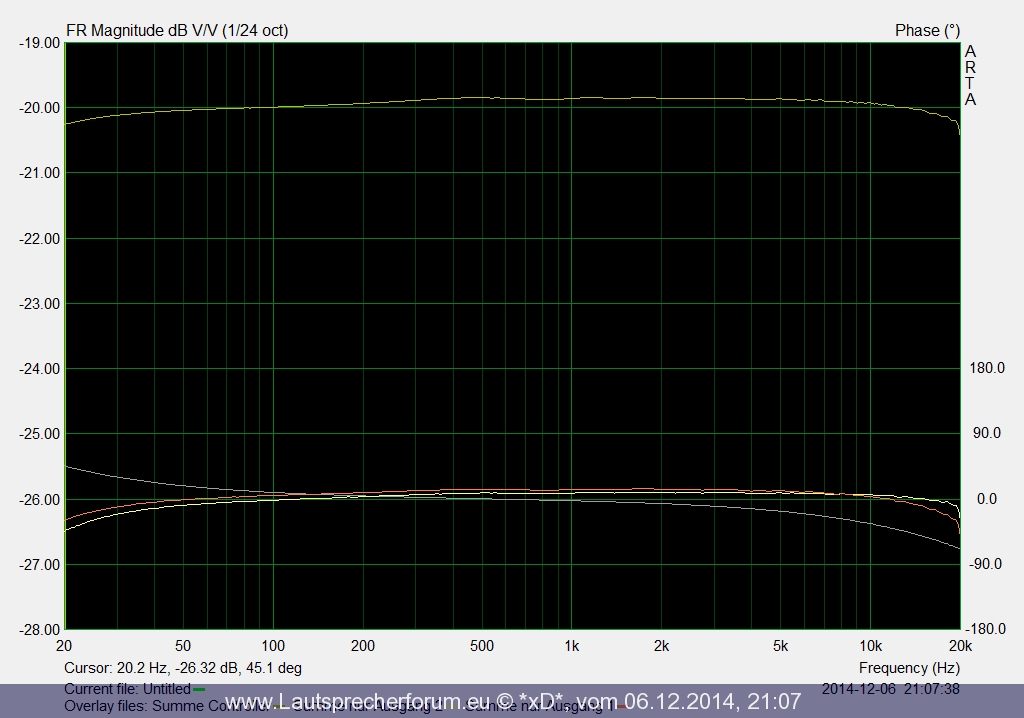Click the 5k frequency axis tick label
This screenshot has height=718, width=1024.
(x=780, y=646)
